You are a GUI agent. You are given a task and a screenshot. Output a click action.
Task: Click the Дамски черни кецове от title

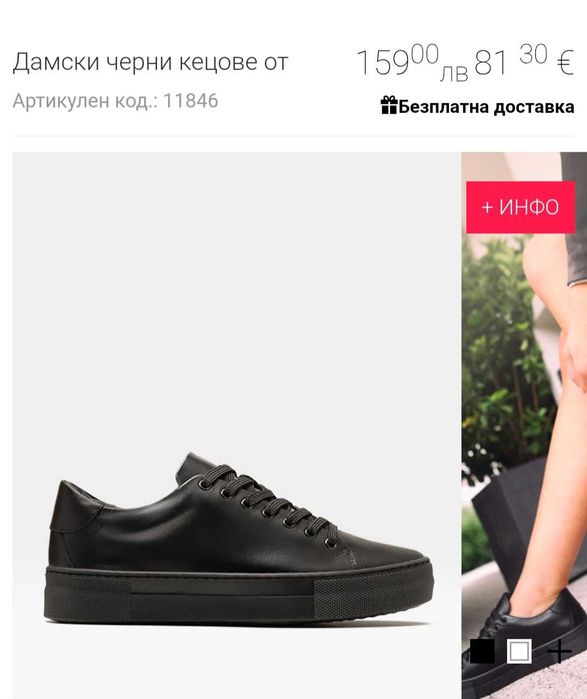[150, 62]
